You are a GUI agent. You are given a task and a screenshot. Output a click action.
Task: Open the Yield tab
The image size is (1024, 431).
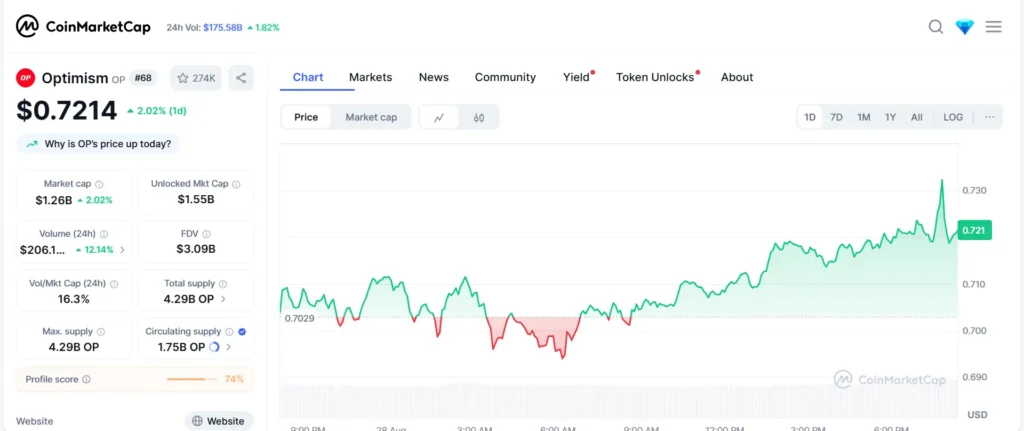578,77
